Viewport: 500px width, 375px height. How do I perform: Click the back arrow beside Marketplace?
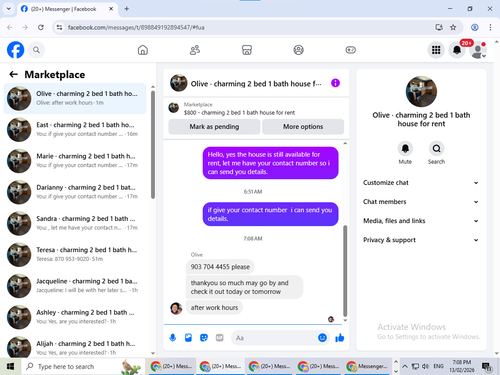14,74
